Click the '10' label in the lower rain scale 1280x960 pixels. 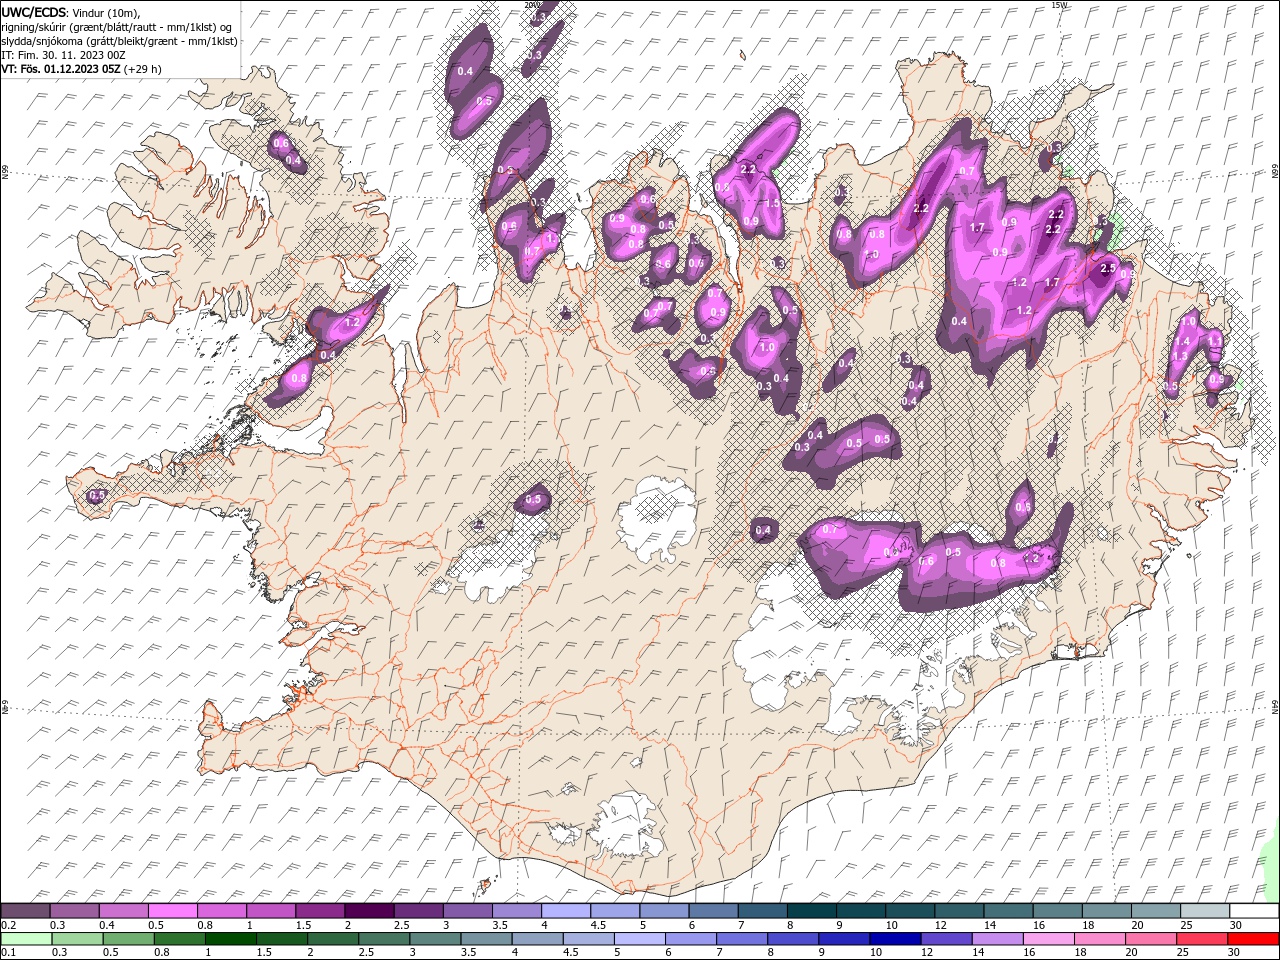(x=876, y=953)
